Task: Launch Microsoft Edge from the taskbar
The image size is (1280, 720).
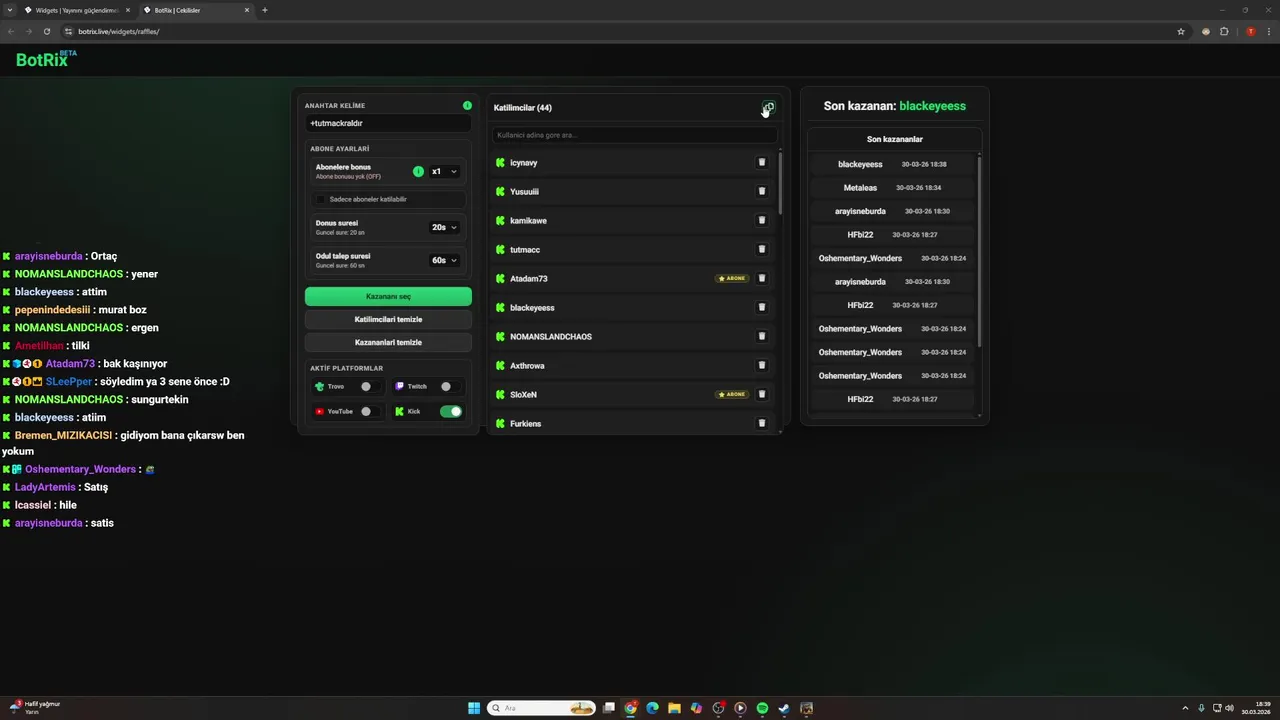Action: pos(652,708)
